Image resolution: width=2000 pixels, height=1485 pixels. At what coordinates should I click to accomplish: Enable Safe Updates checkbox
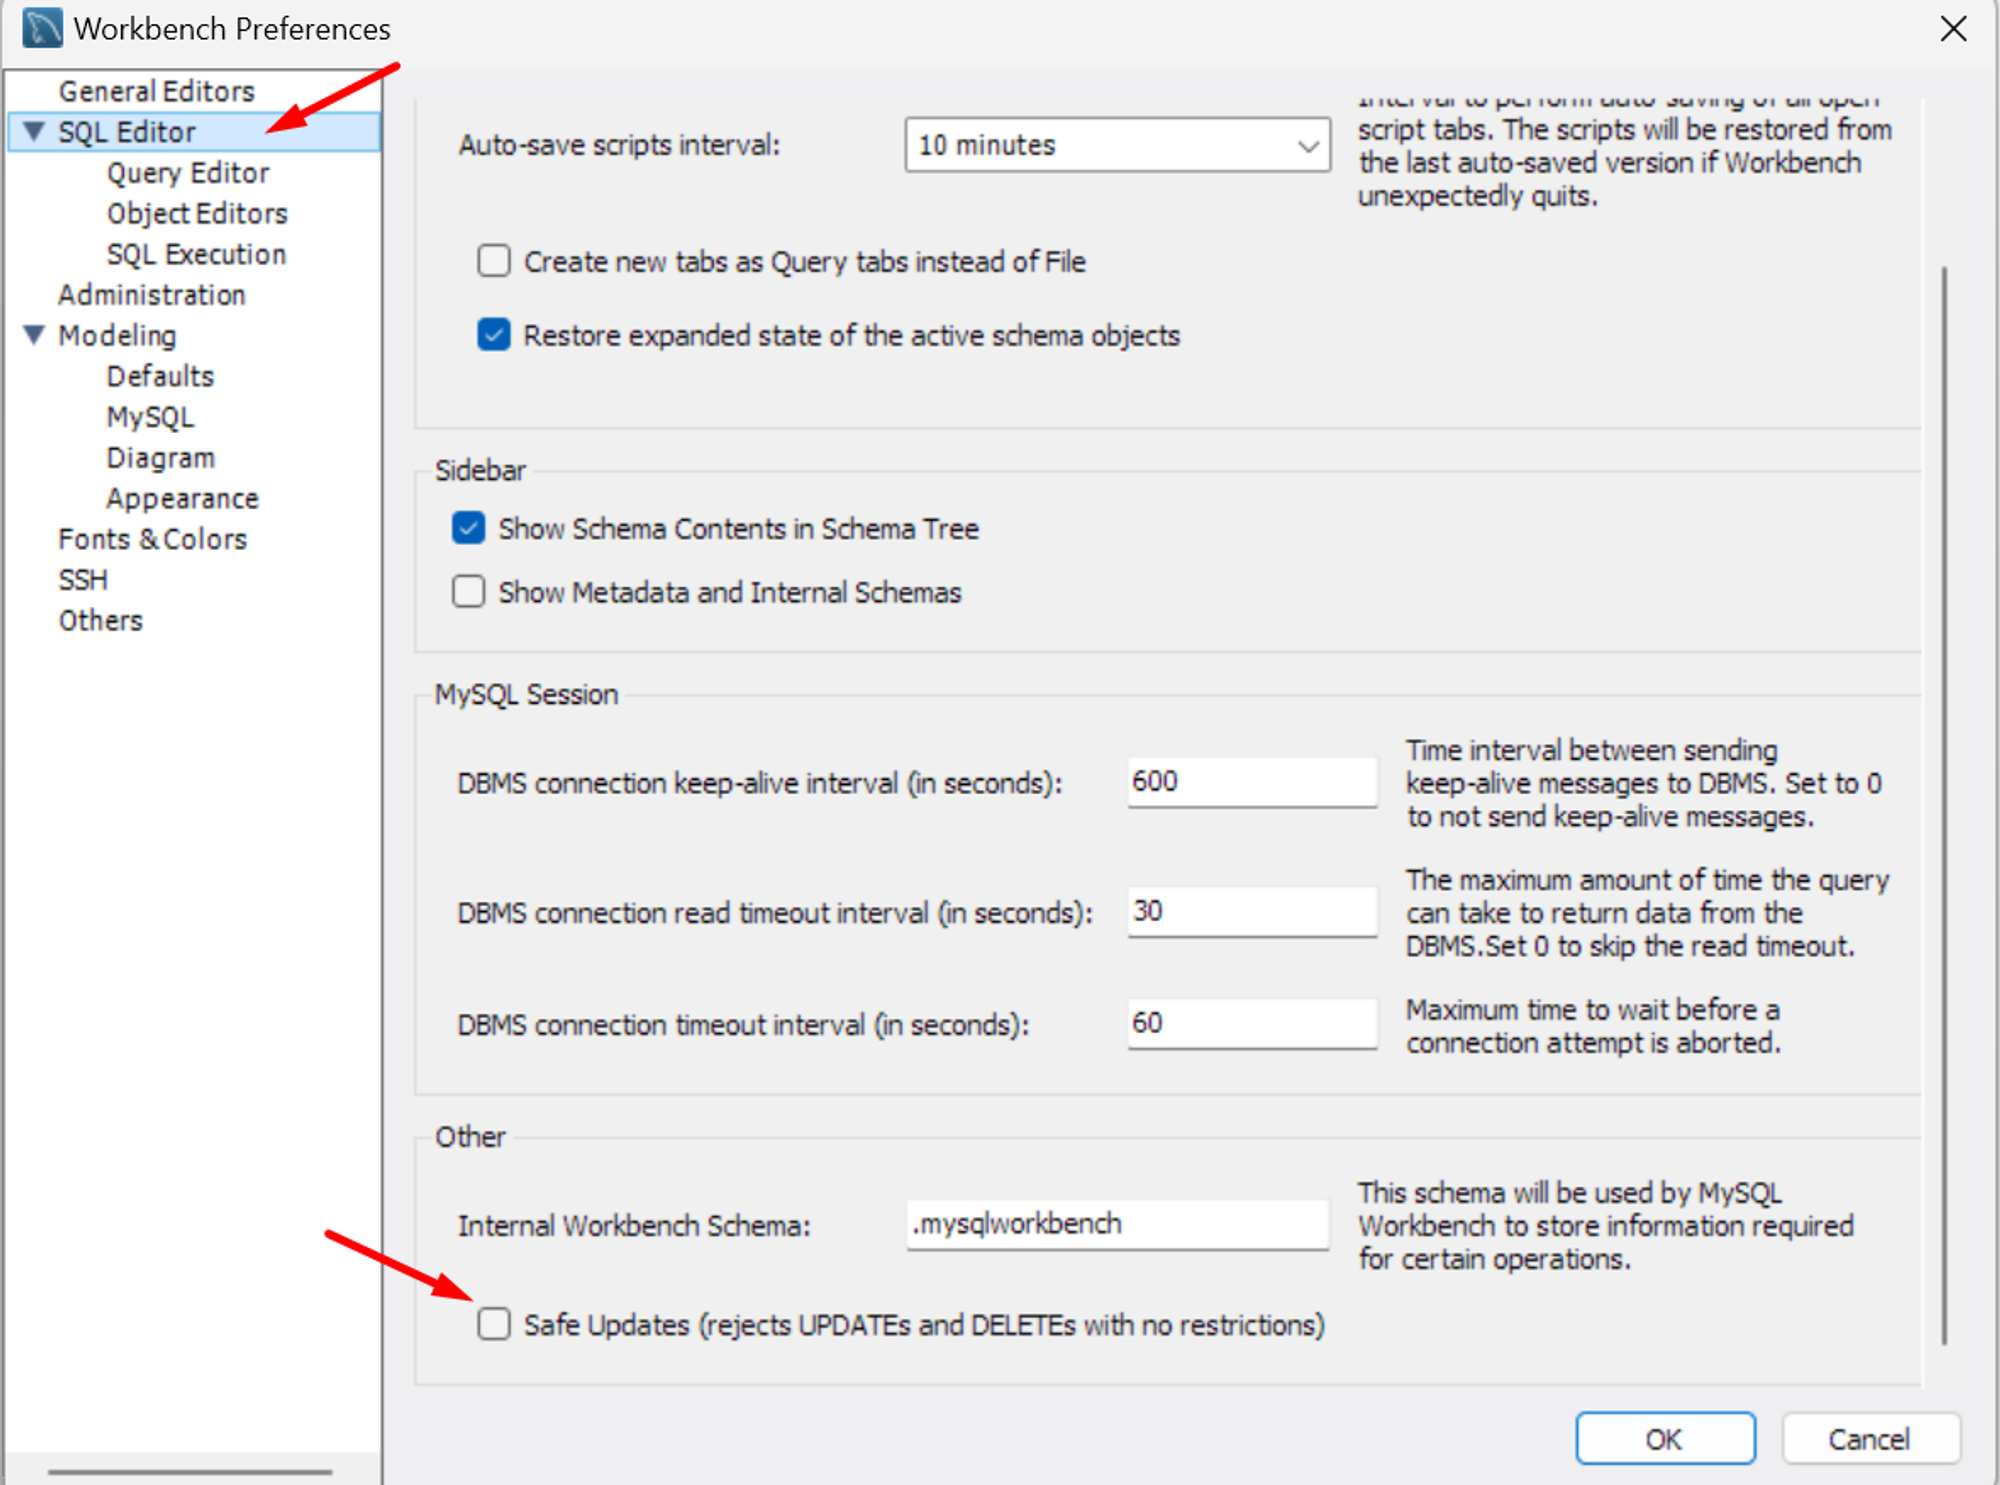(x=494, y=1324)
